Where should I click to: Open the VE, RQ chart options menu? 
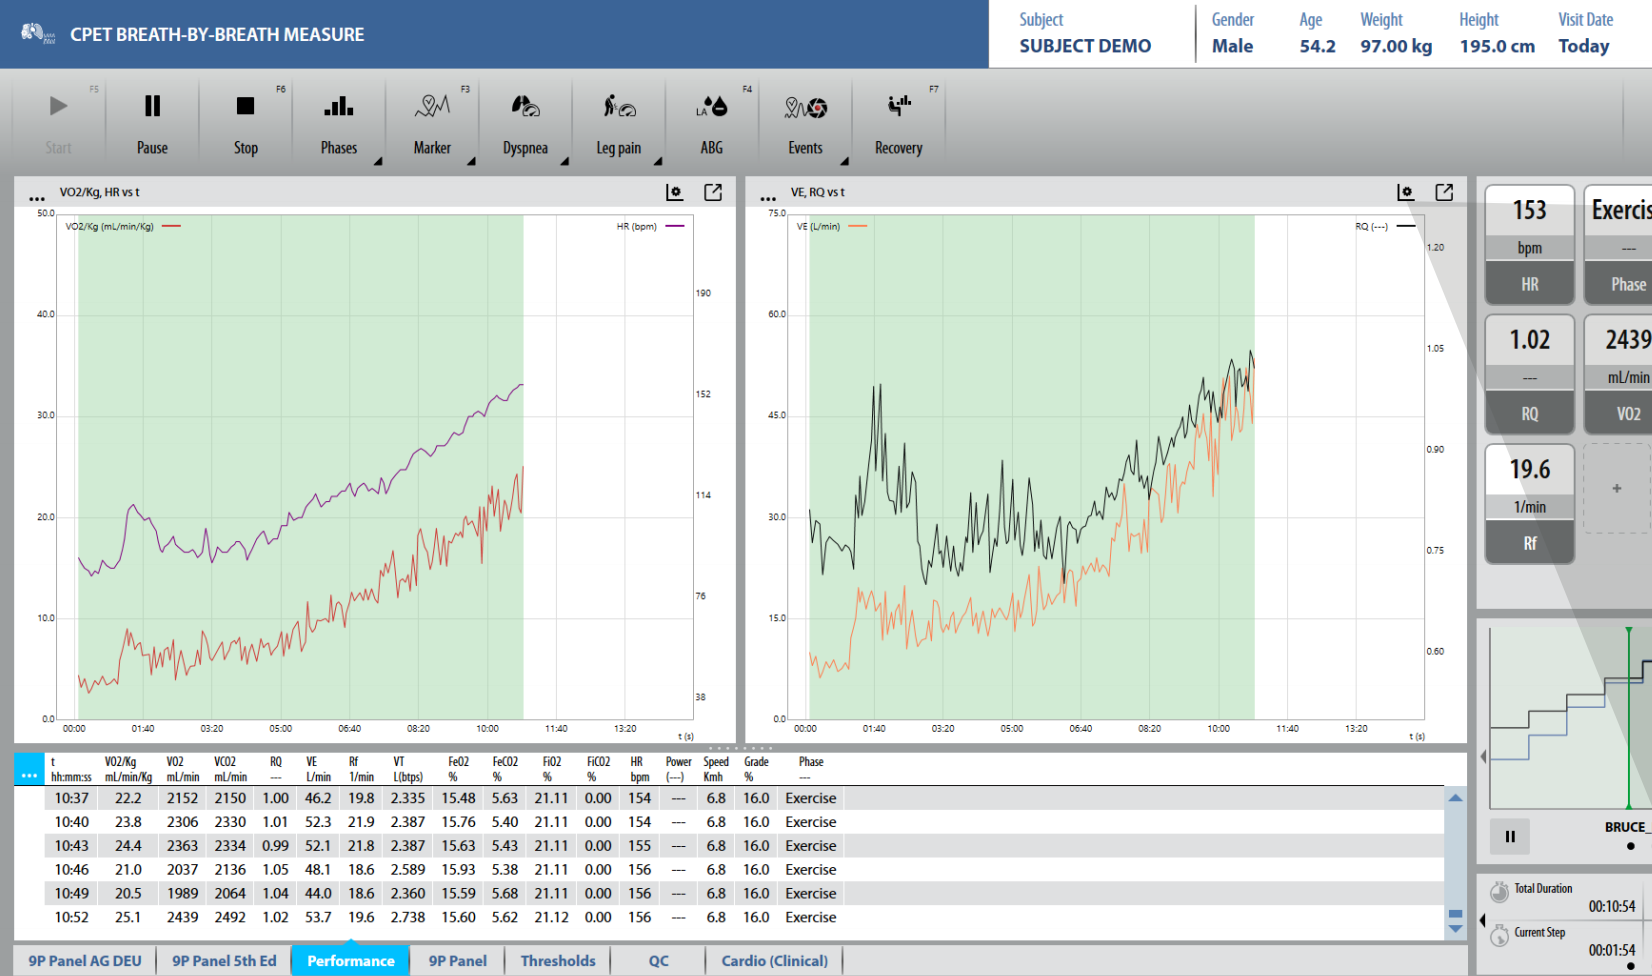(x=768, y=196)
